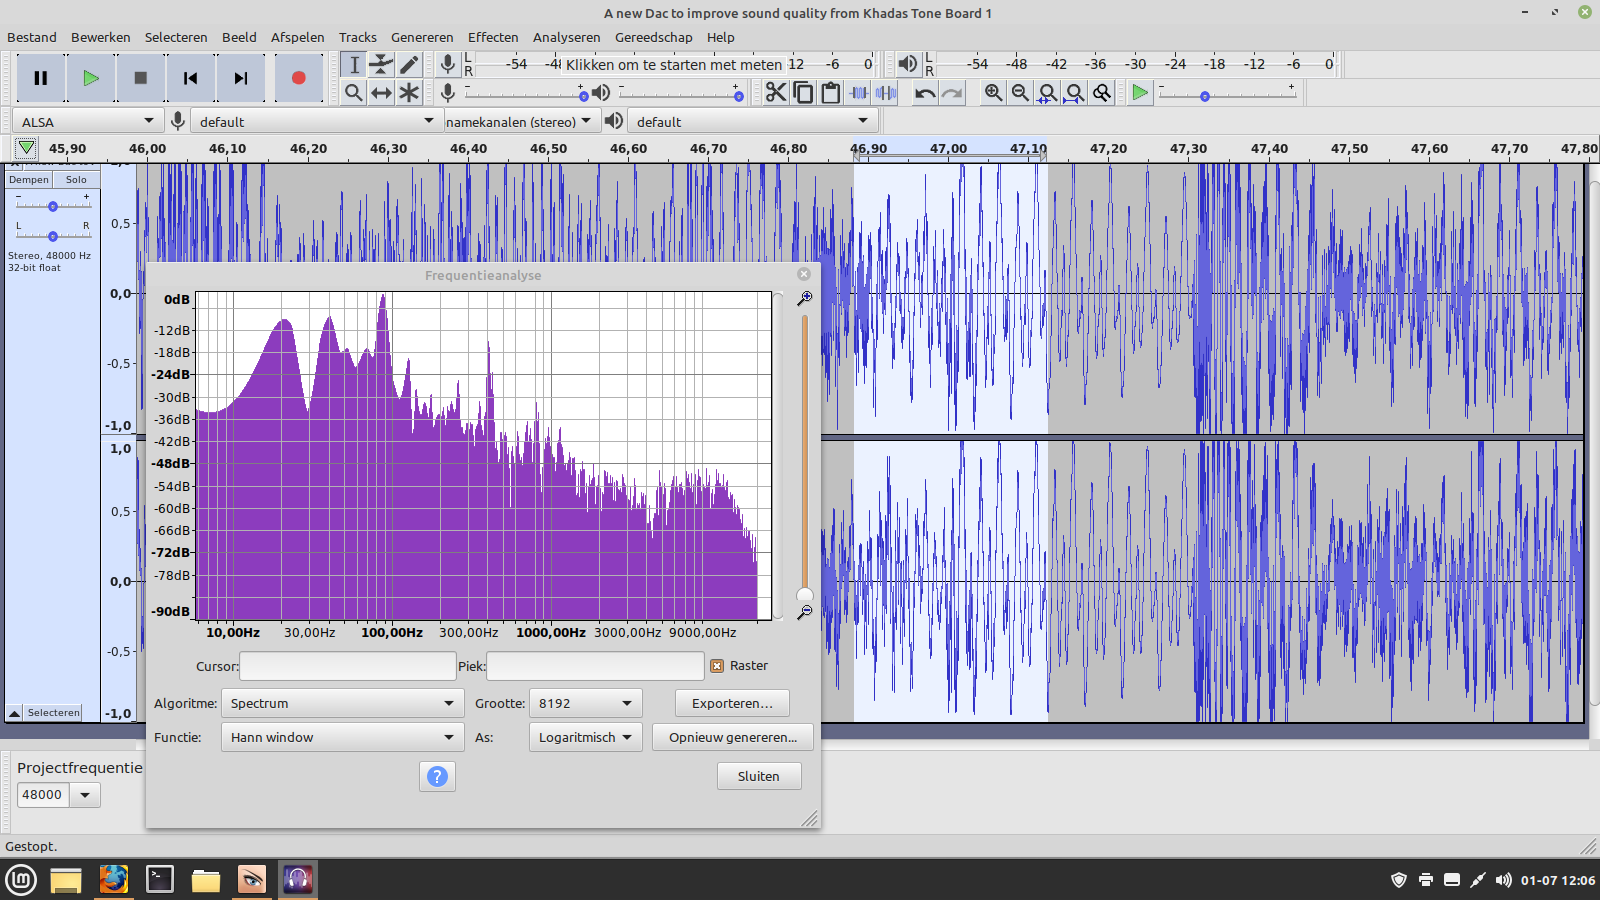This screenshot has height=900, width=1600.
Task: Cut the selection with the scissors icon
Action: (776, 93)
